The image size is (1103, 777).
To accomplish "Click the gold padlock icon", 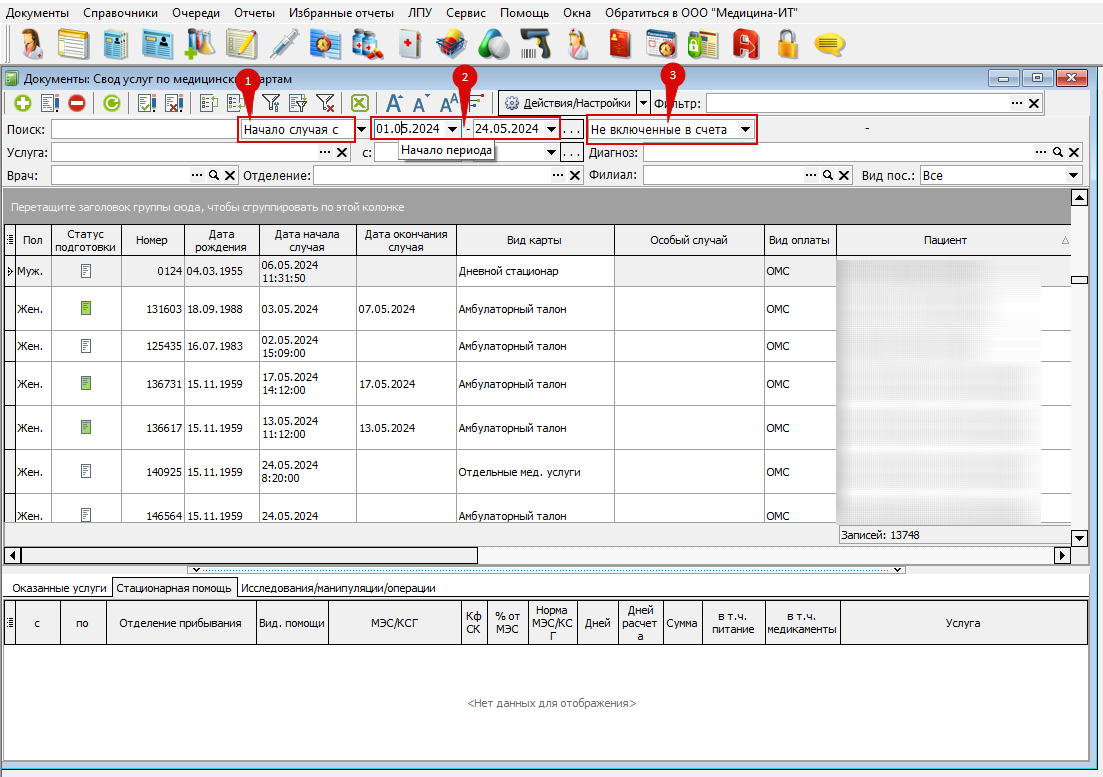I will click(x=787, y=44).
